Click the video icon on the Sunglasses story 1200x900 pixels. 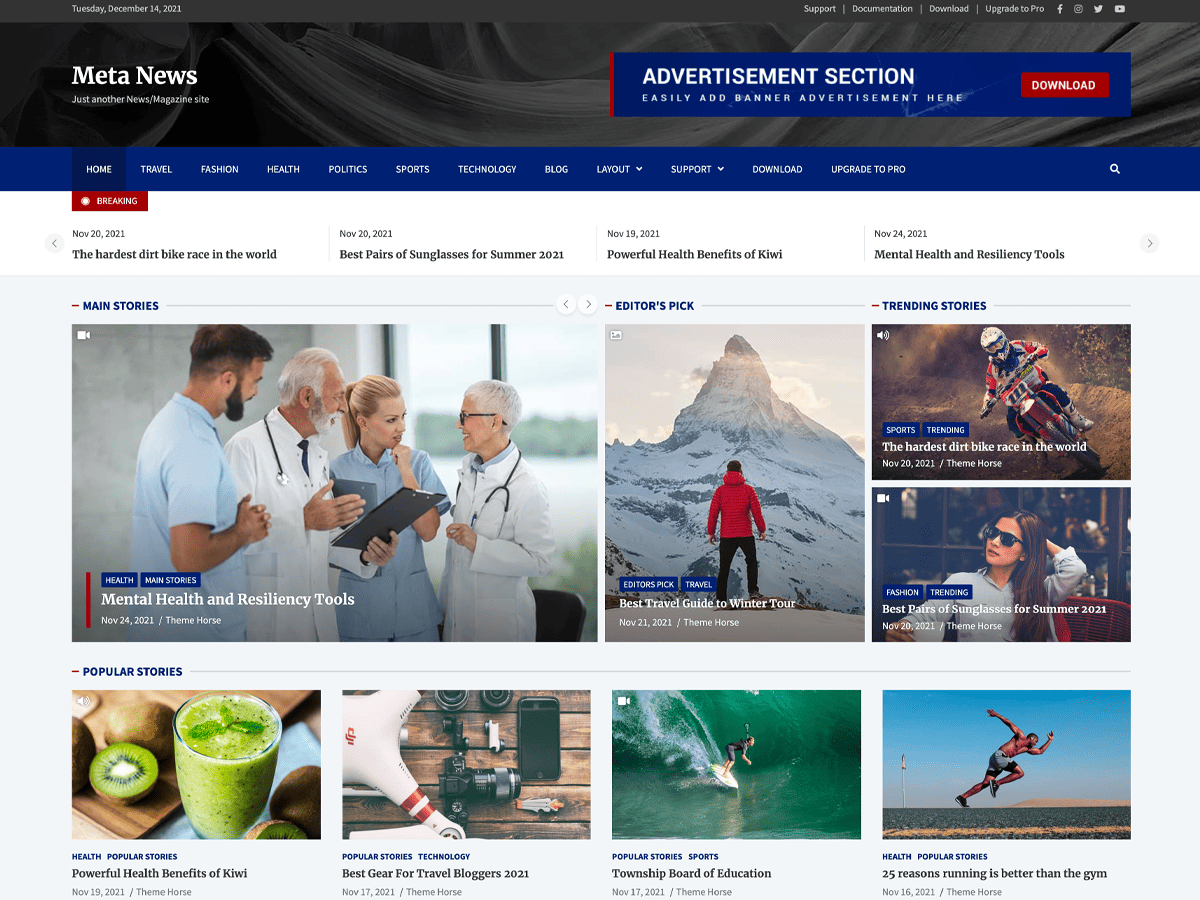pos(883,497)
